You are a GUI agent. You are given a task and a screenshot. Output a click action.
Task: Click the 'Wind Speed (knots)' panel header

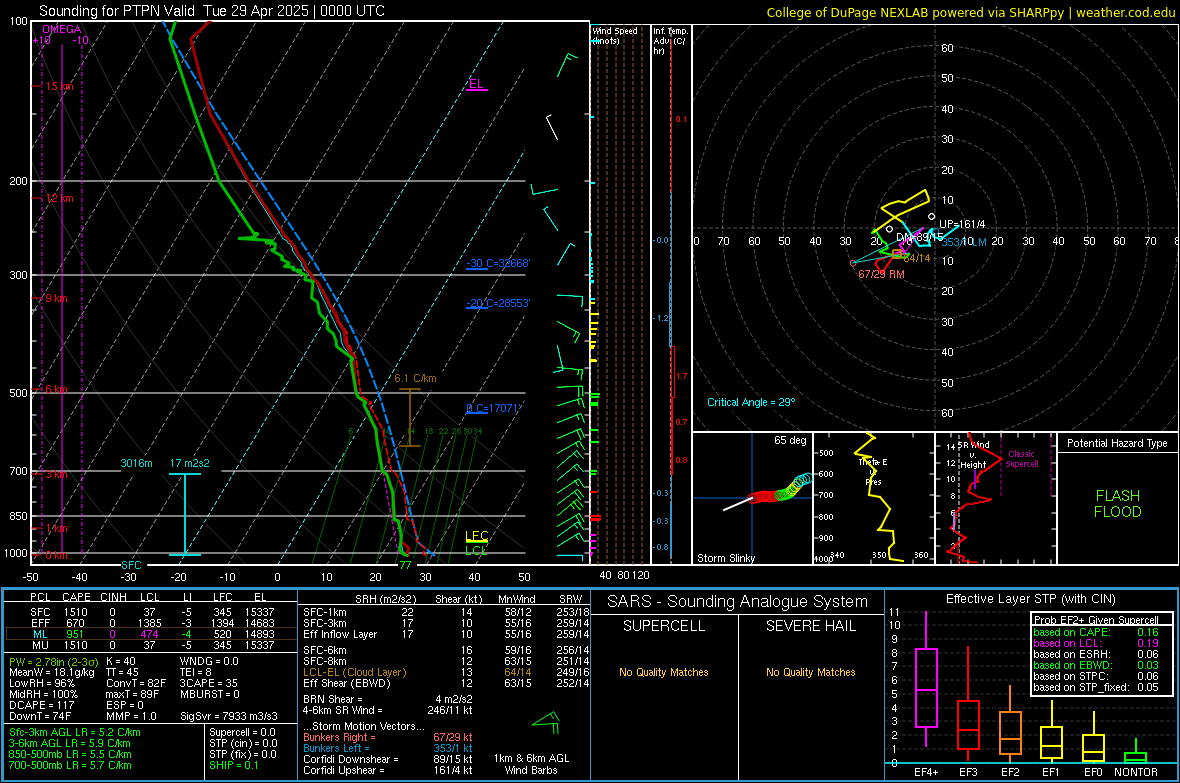click(615, 35)
